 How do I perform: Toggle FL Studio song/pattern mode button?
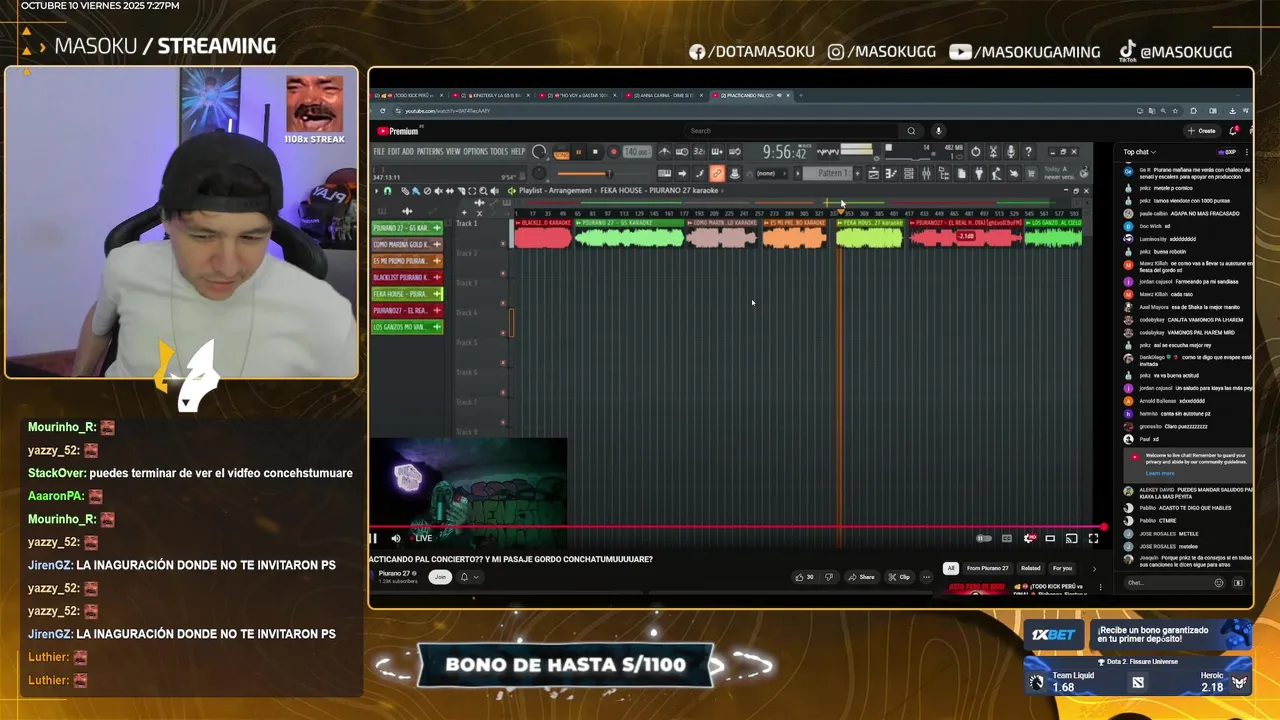point(563,153)
